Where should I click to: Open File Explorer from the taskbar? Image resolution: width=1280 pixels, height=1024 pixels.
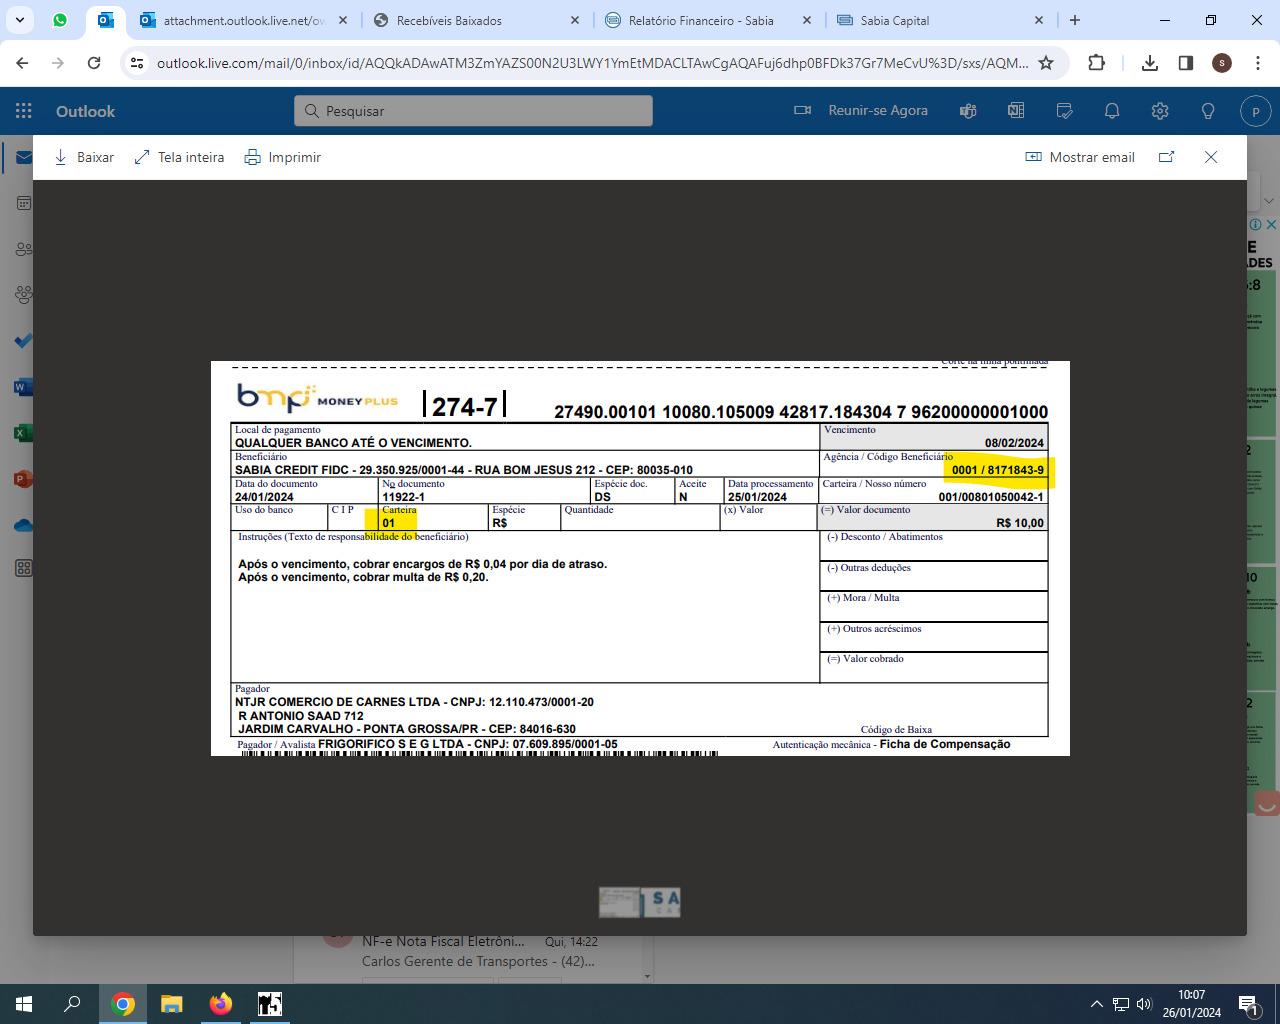pyautogui.click(x=172, y=1004)
